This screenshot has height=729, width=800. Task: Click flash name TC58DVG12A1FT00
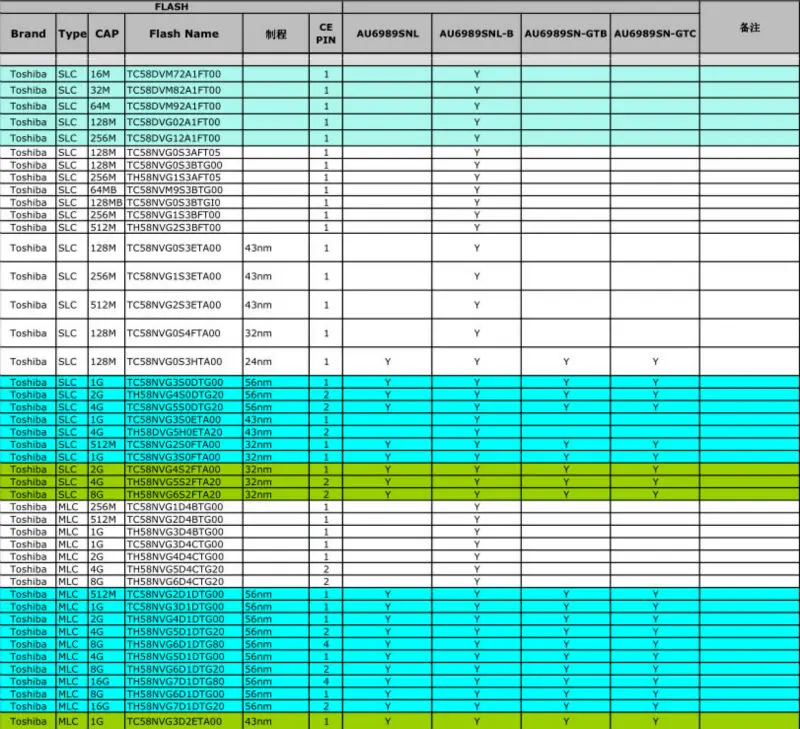173,138
